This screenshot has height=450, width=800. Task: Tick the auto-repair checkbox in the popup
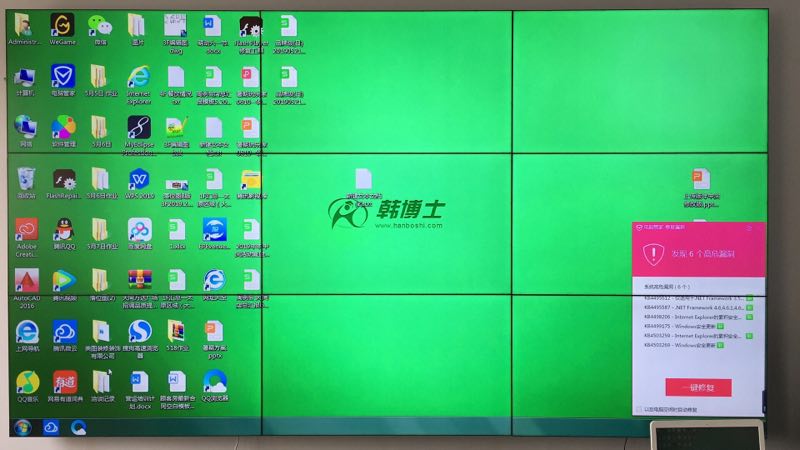pyautogui.click(x=639, y=409)
